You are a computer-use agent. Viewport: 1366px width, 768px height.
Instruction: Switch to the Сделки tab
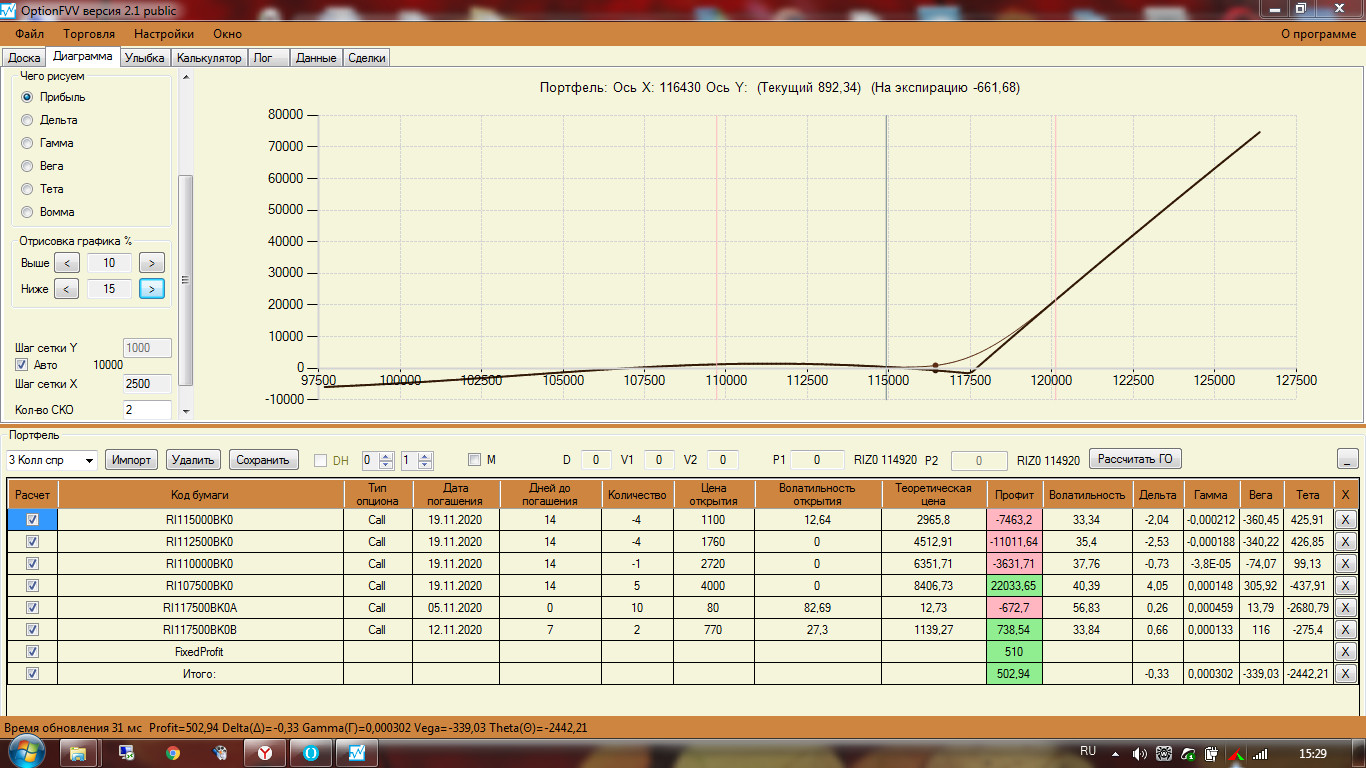pyautogui.click(x=367, y=58)
